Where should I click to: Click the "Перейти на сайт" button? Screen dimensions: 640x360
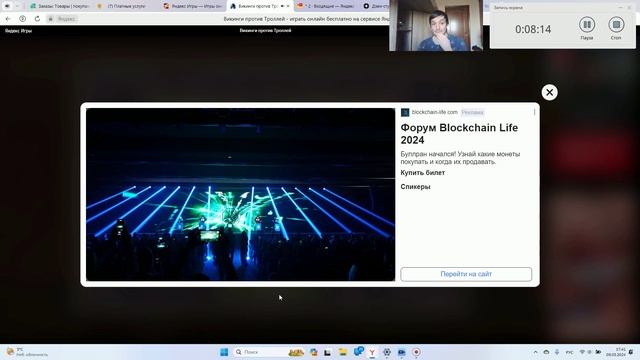point(466,274)
